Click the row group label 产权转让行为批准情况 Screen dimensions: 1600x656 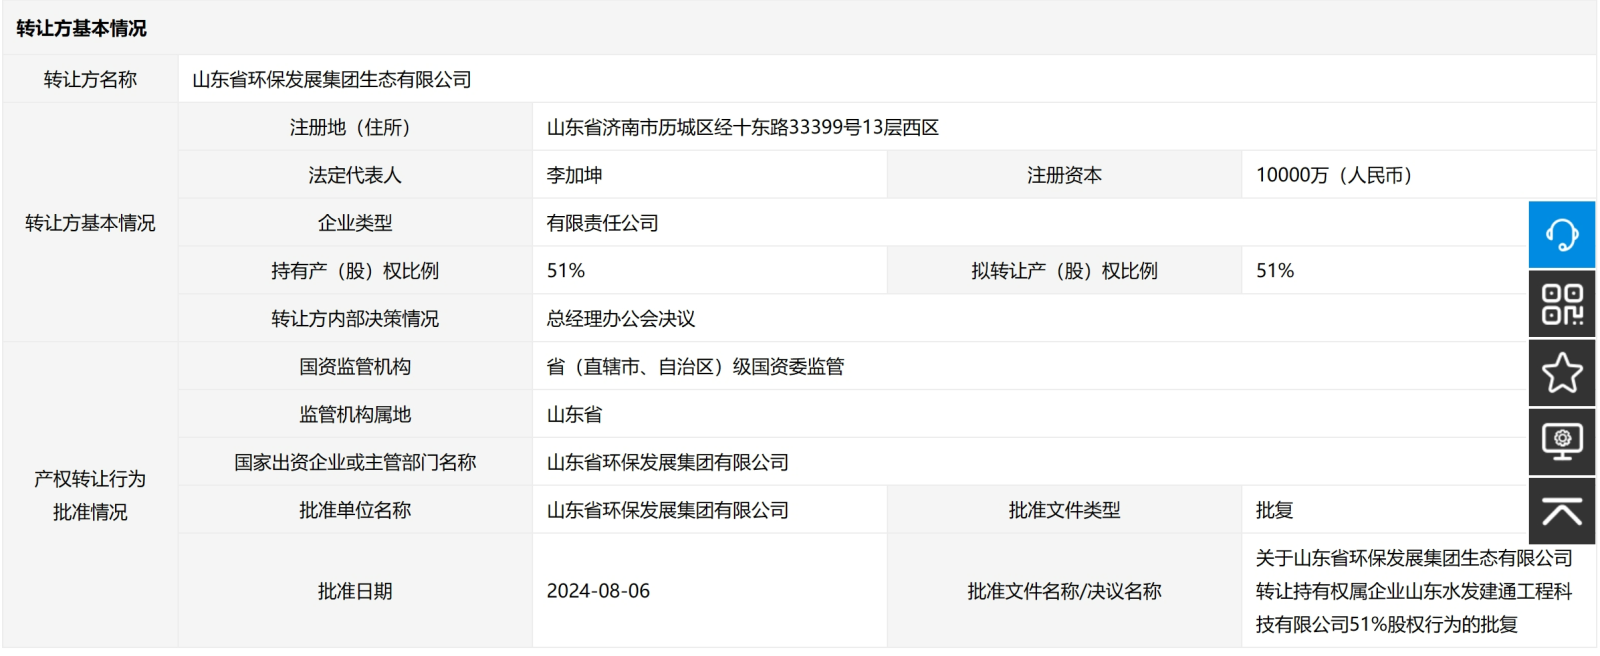click(90, 496)
